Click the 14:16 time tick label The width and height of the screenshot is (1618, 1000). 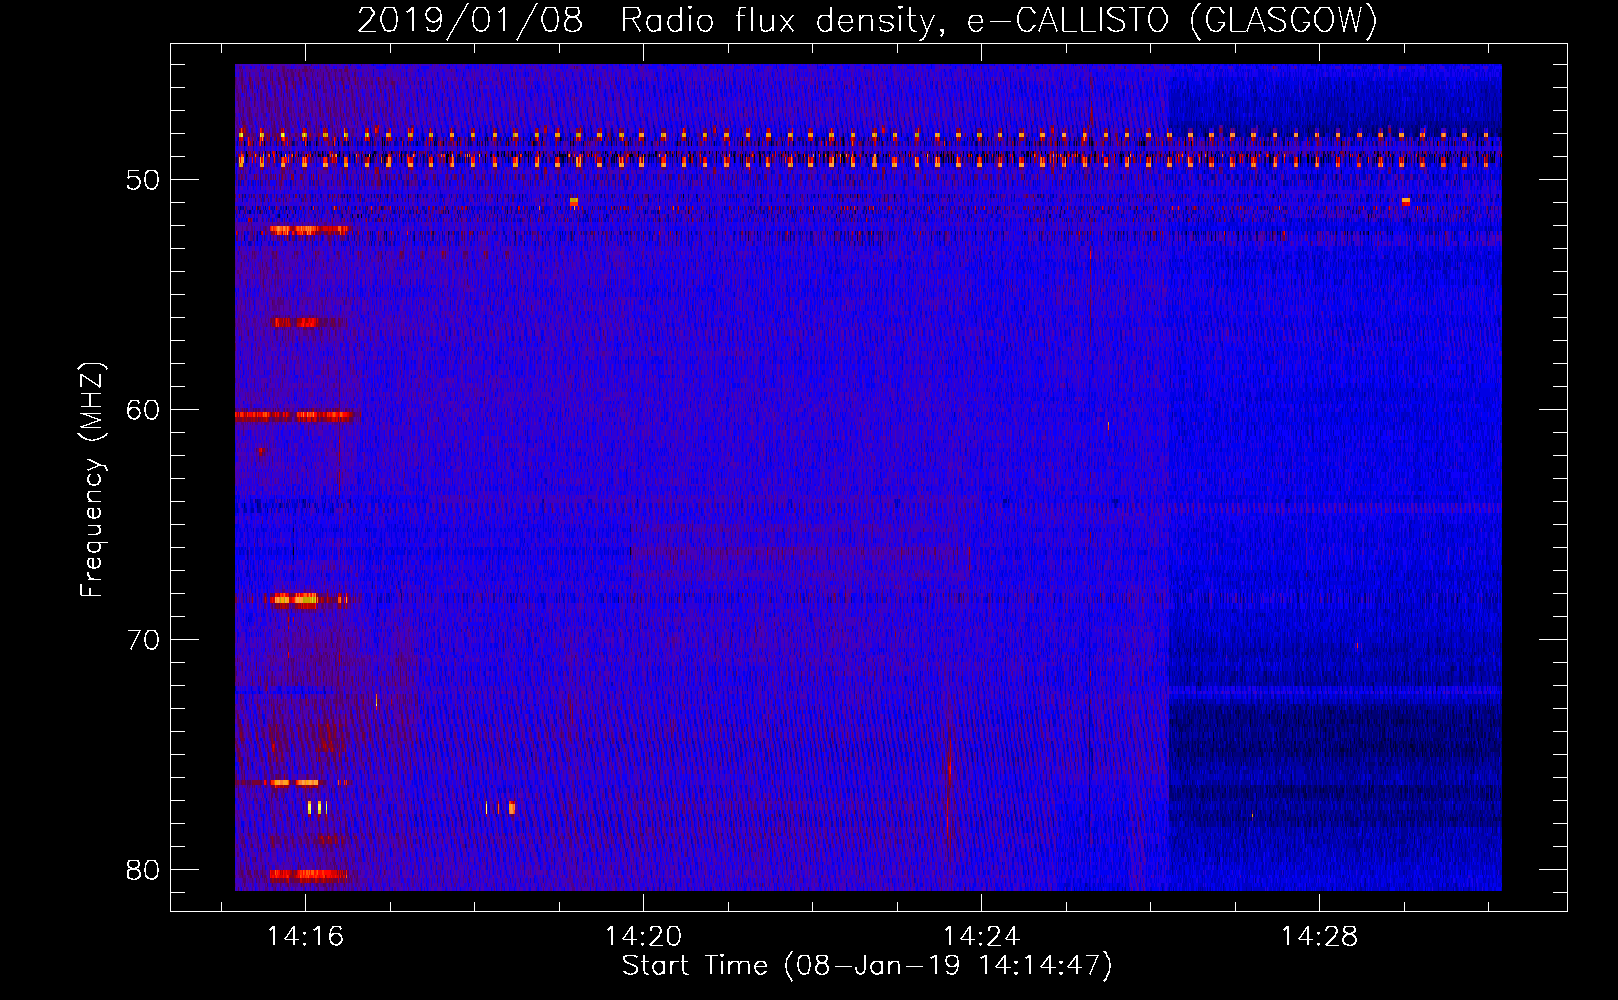pyautogui.click(x=305, y=936)
